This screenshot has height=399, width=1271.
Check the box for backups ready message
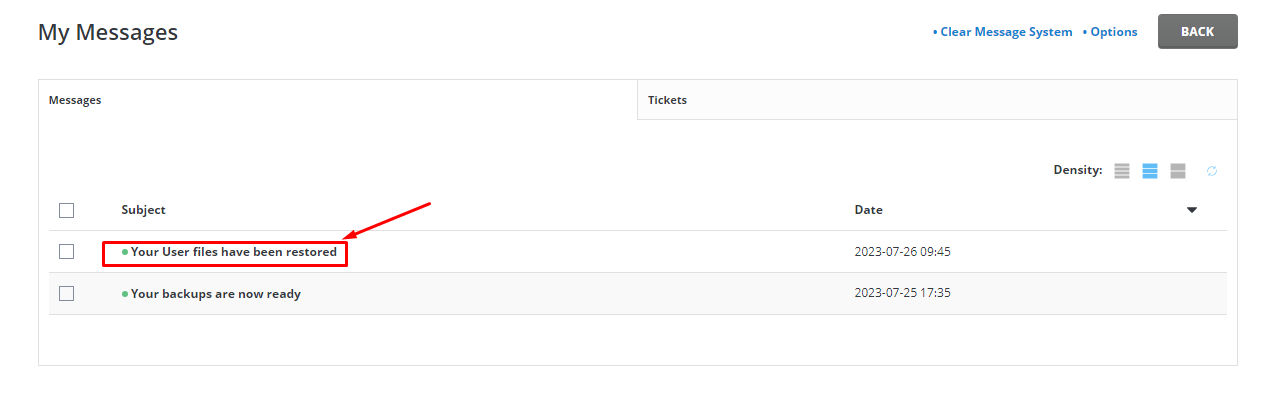point(67,294)
